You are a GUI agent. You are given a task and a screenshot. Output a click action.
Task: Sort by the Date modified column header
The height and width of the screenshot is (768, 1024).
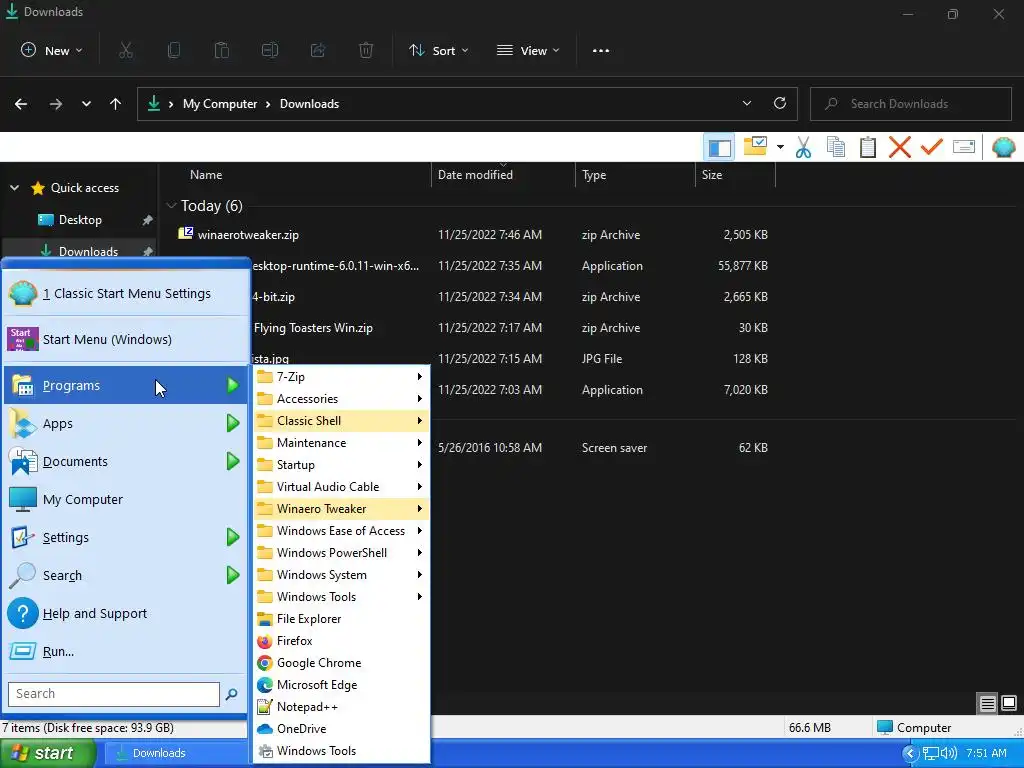tap(475, 175)
